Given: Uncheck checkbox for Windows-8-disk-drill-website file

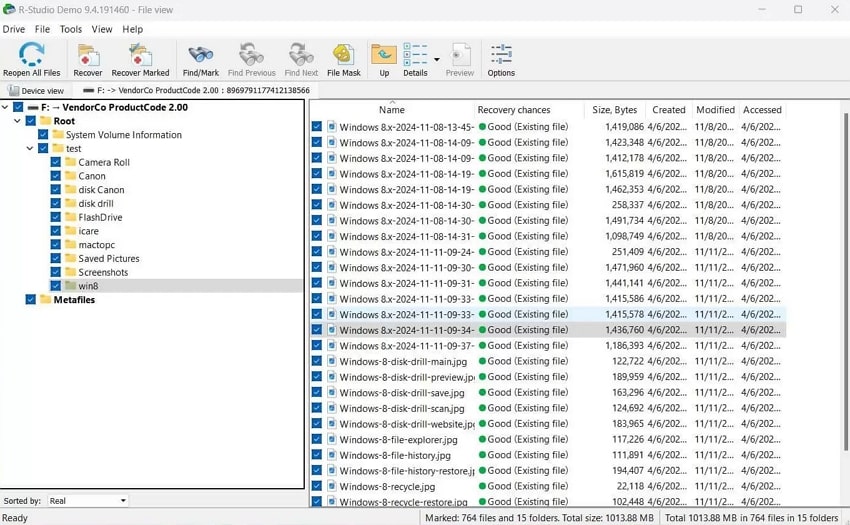Looking at the screenshot, I should (x=317, y=423).
